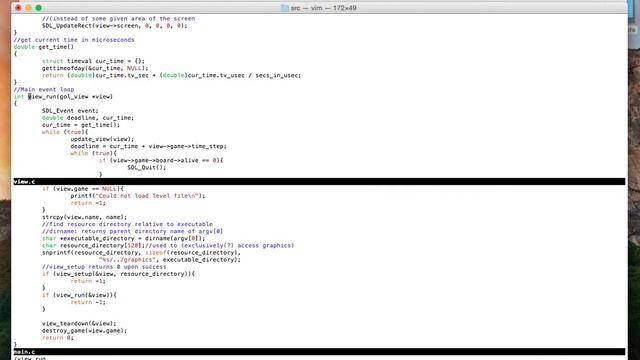The width and height of the screenshot is (640, 360).
Task: Click 'cur_time = get_time();' line
Action: coord(81,125)
